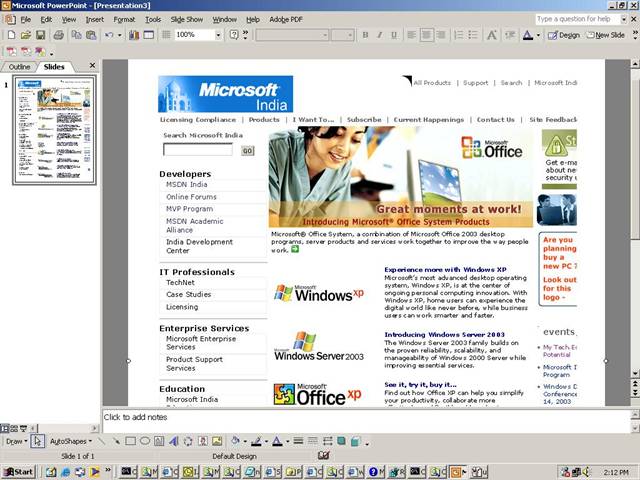Toggle Bold formatting

365,35
